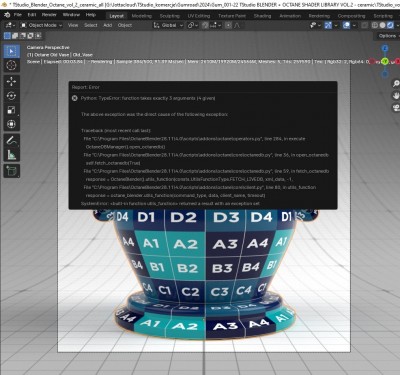Choose the Scale tool
The width and height of the screenshot is (400, 375).
tap(11, 110)
